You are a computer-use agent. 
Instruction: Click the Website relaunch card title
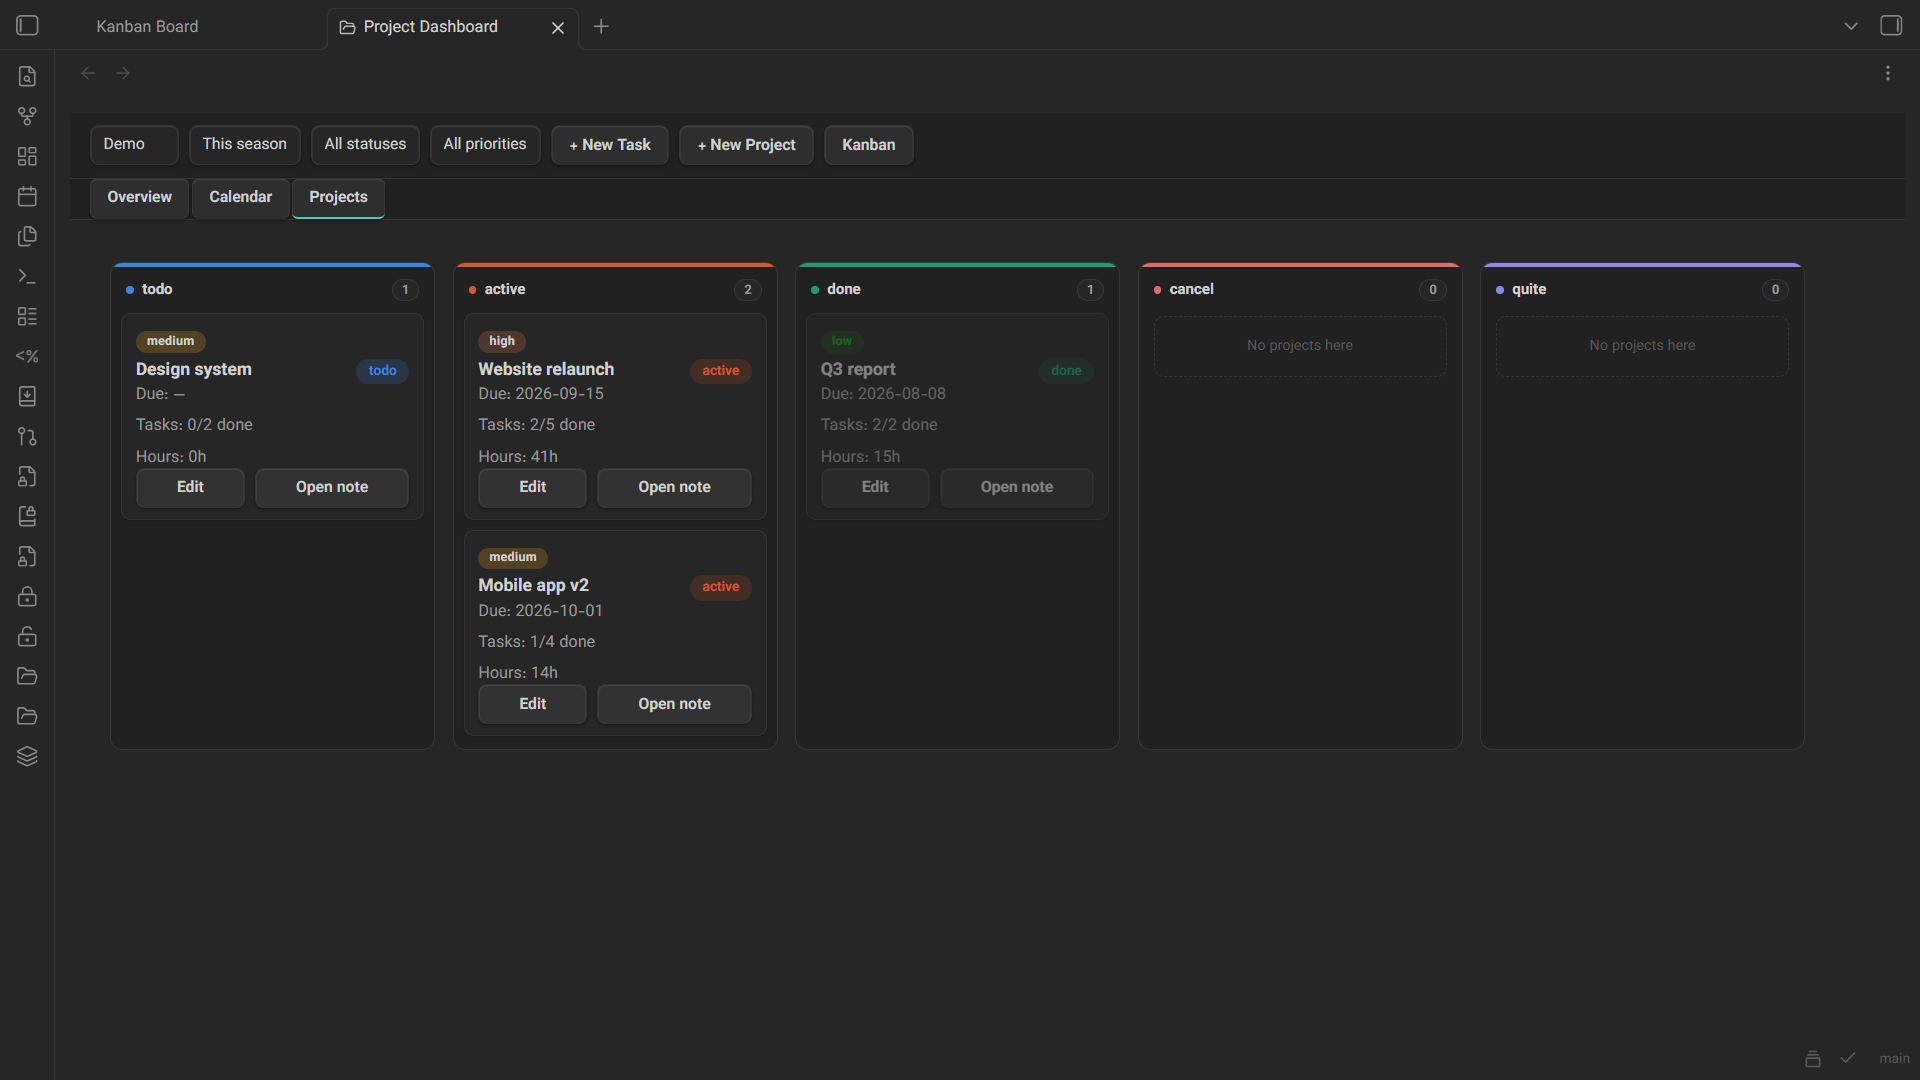(x=546, y=369)
